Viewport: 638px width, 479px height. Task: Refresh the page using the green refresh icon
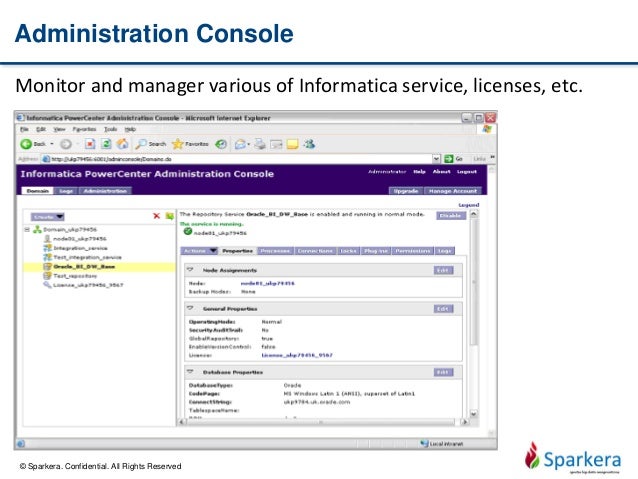tap(106, 144)
